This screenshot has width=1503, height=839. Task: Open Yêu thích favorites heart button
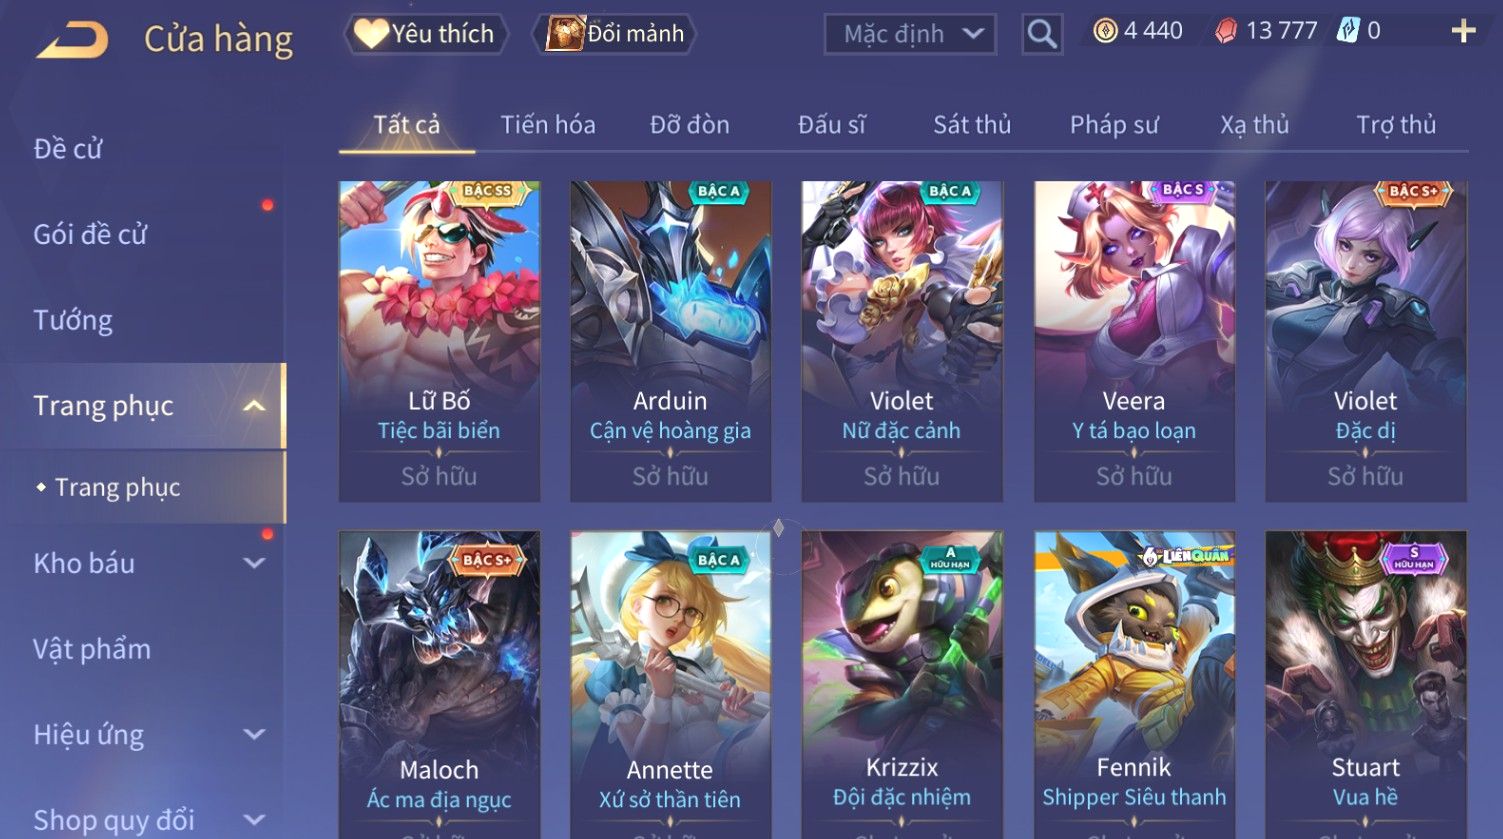[x=426, y=34]
